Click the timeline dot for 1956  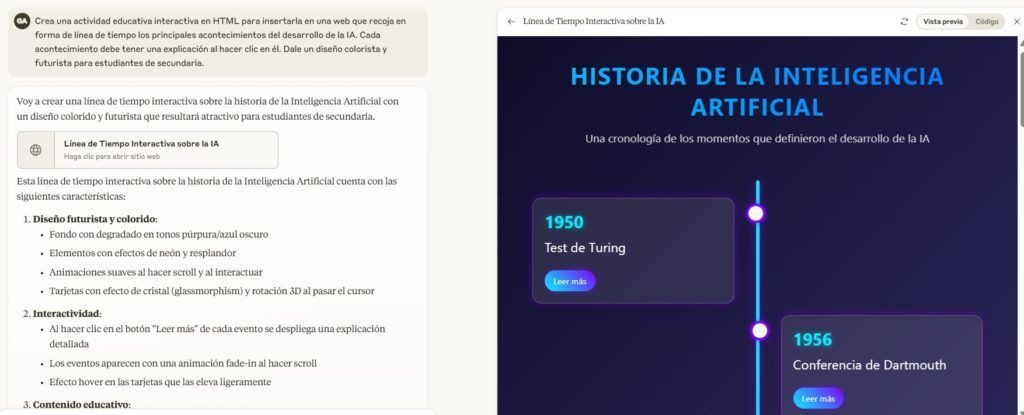759,331
